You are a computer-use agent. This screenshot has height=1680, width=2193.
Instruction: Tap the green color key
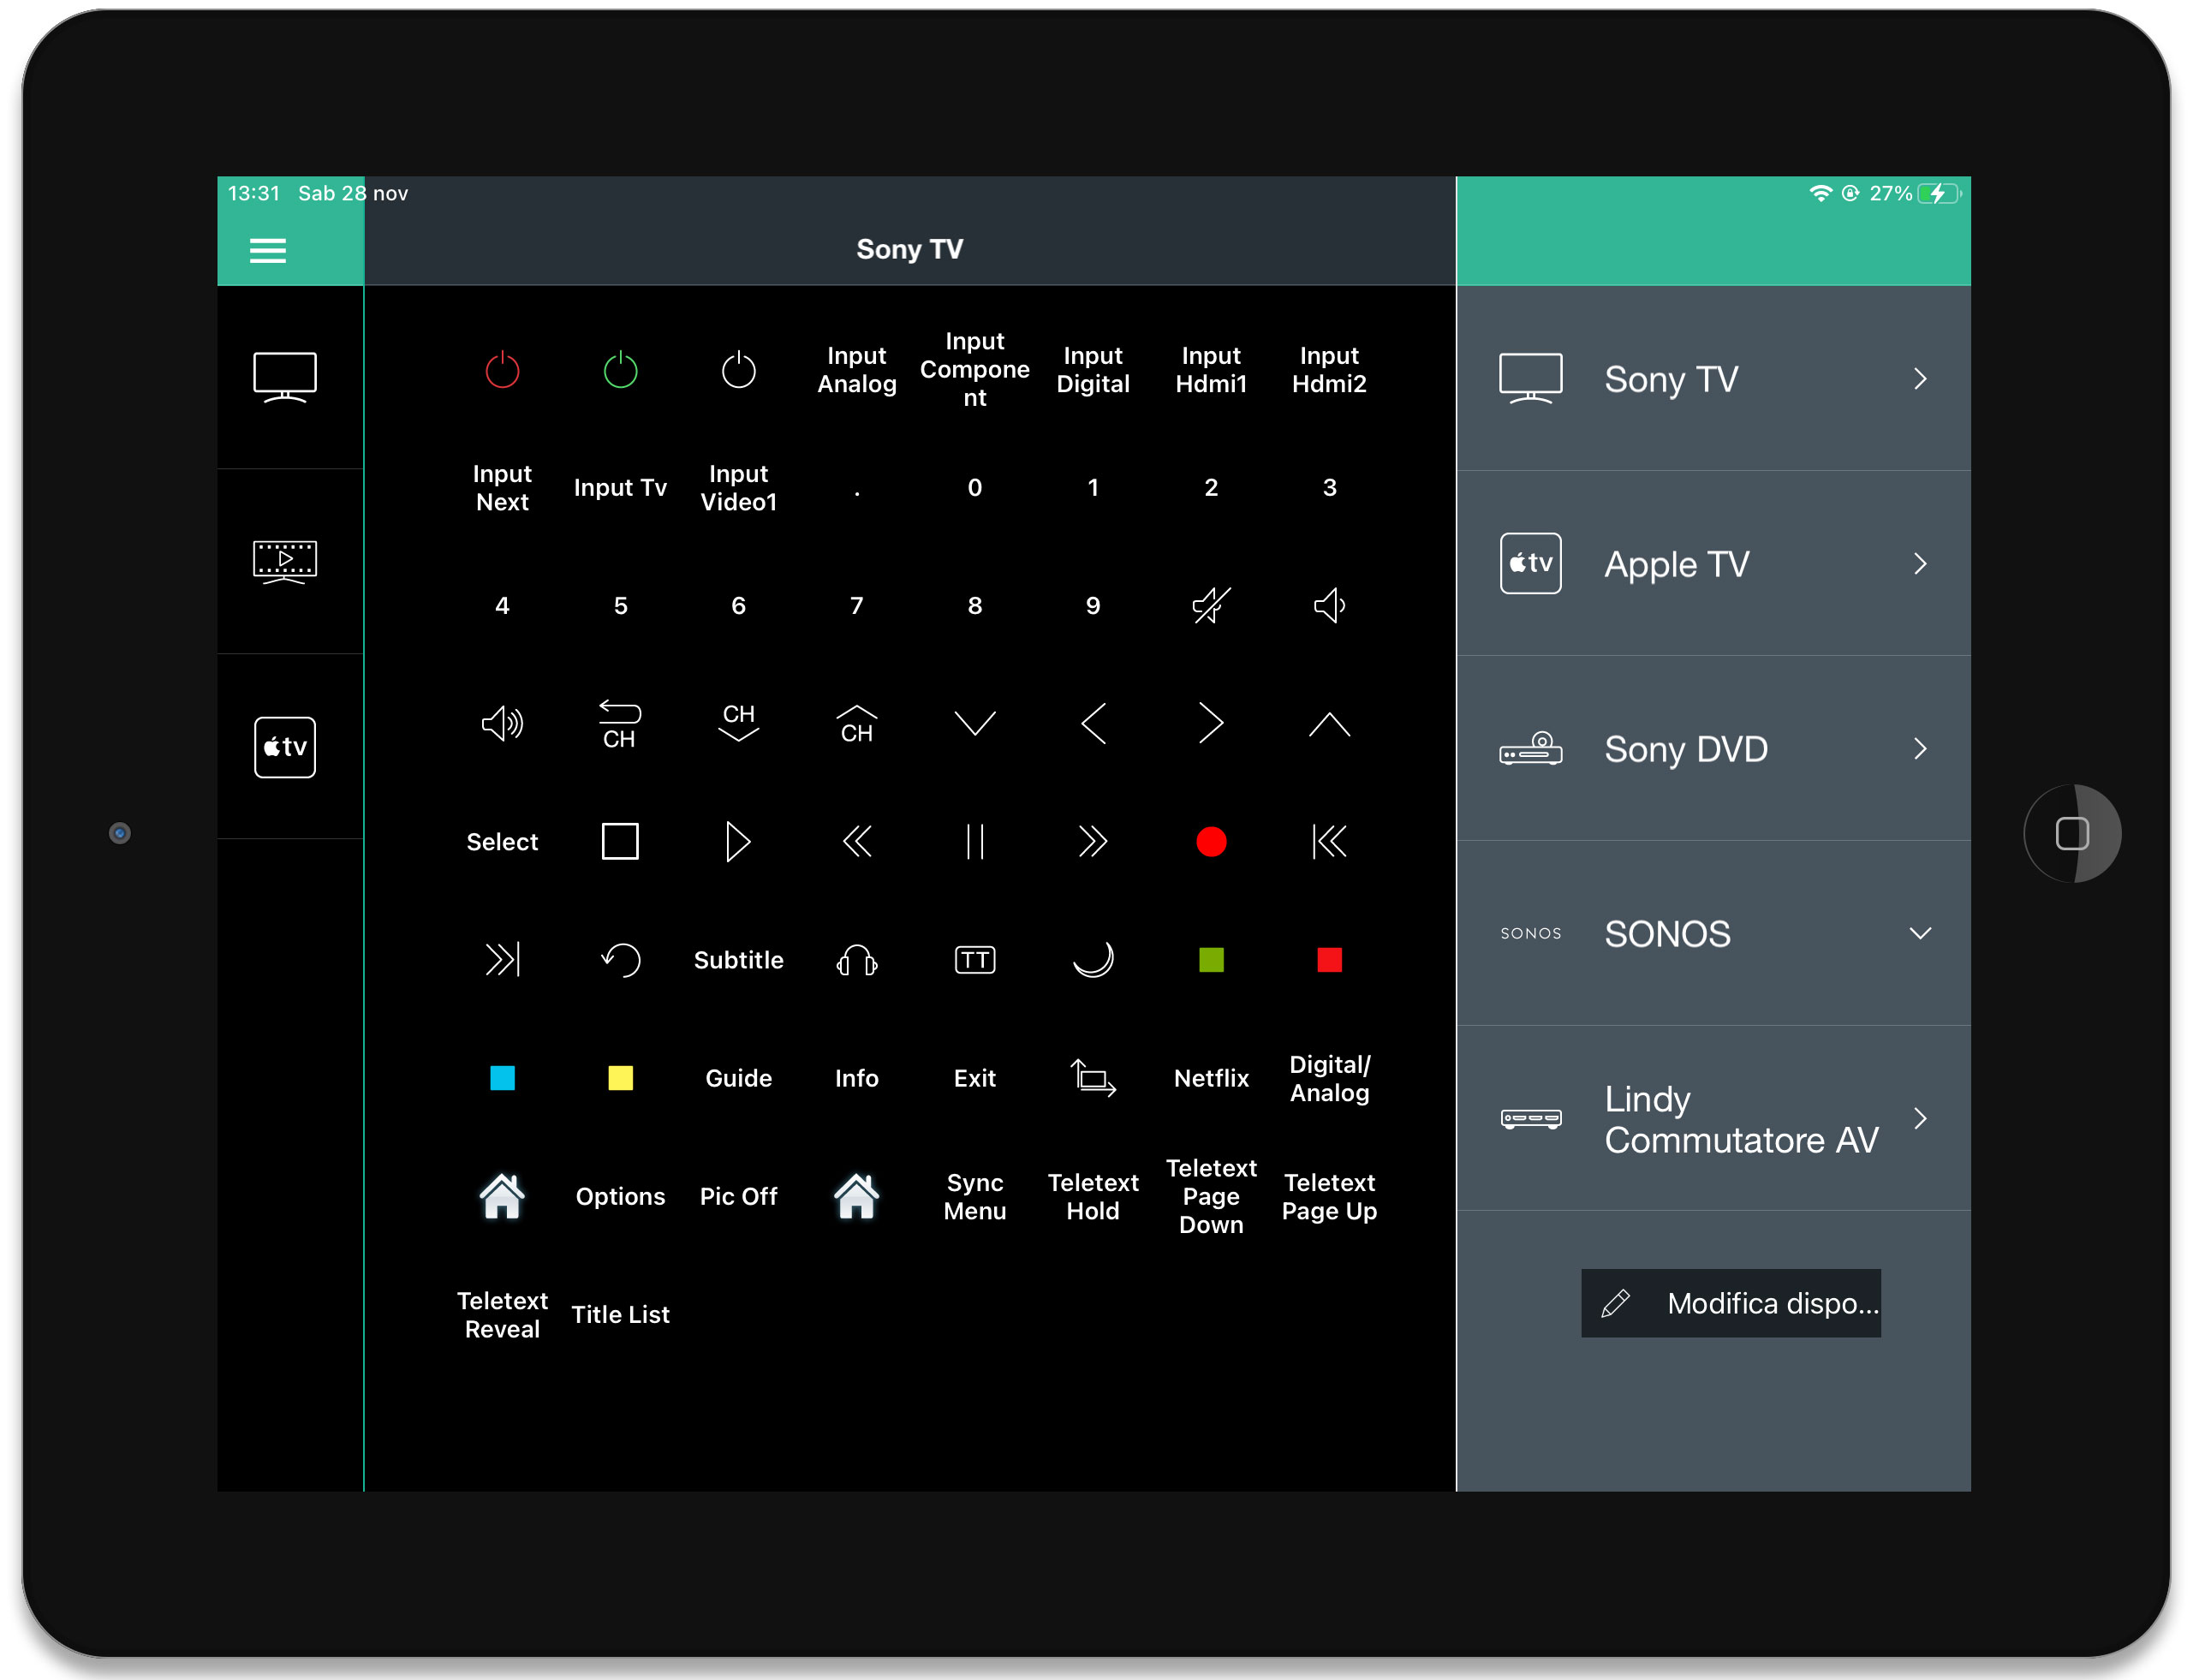tap(1211, 960)
